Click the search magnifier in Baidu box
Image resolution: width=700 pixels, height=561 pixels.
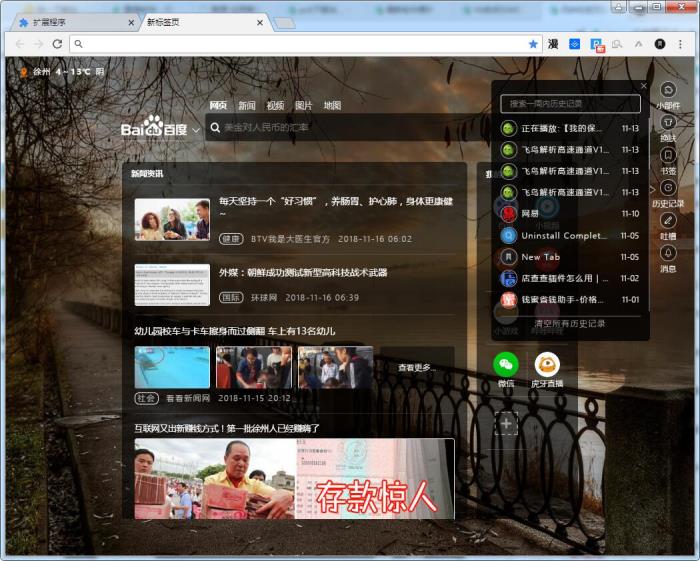pyautogui.click(x=215, y=128)
